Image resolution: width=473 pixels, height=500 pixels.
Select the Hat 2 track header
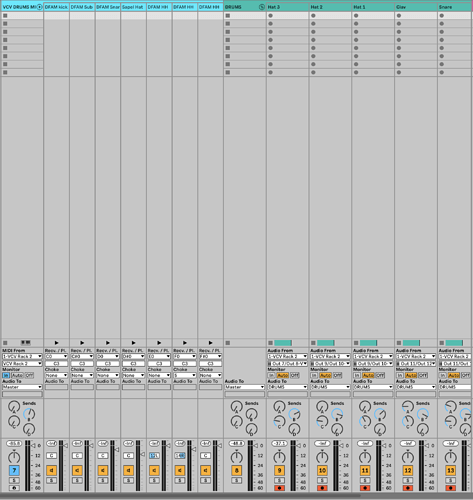click(330, 7)
